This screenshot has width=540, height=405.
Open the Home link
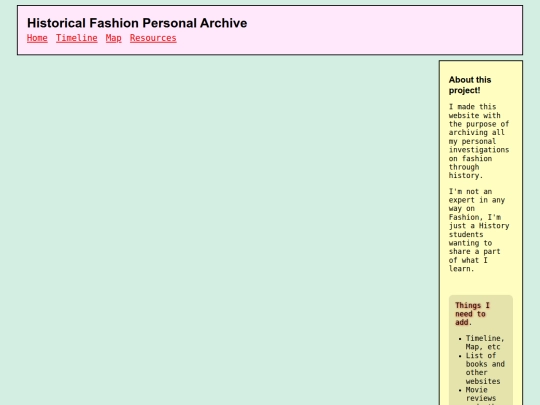[x=37, y=38]
